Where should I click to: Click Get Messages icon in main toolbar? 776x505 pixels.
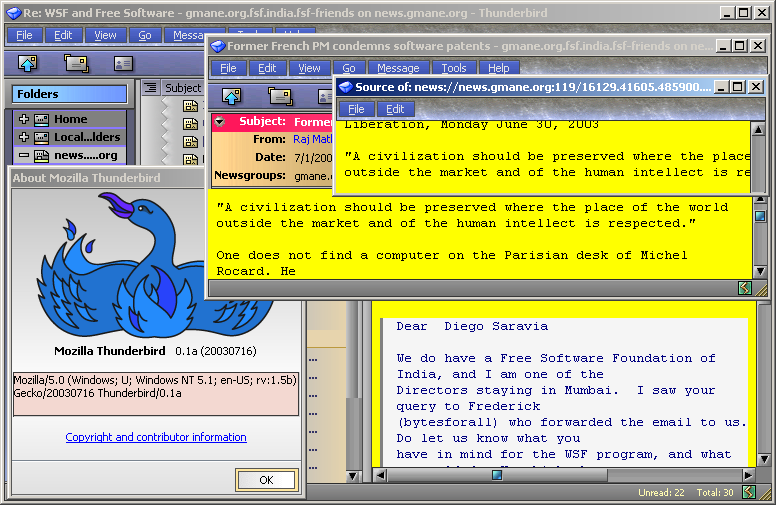[27, 63]
